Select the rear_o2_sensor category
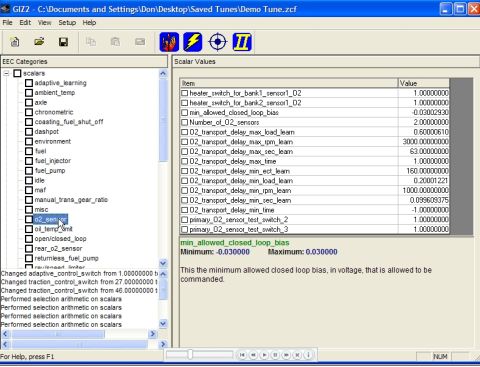This screenshot has height=367, width=480. [x=58, y=249]
